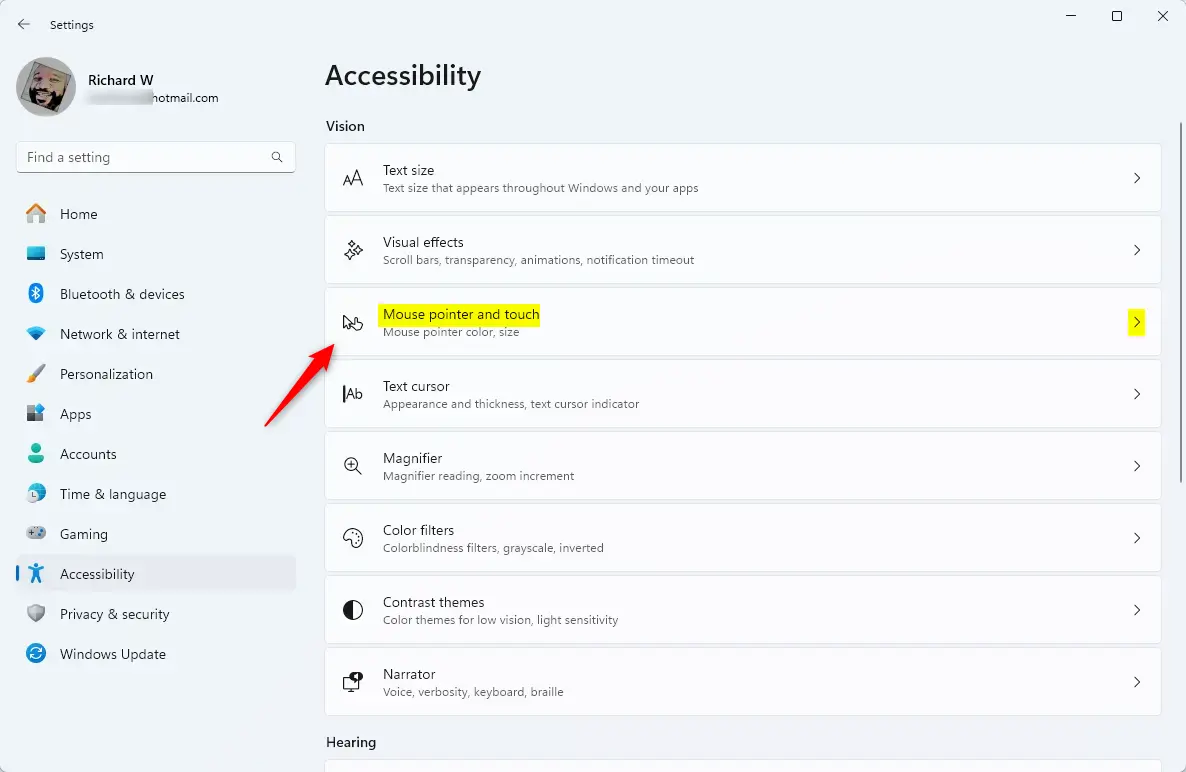The width and height of the screenshot is (1186, 772).
Task: Open Windows Update from sidebar
Action: coord(112,654)
